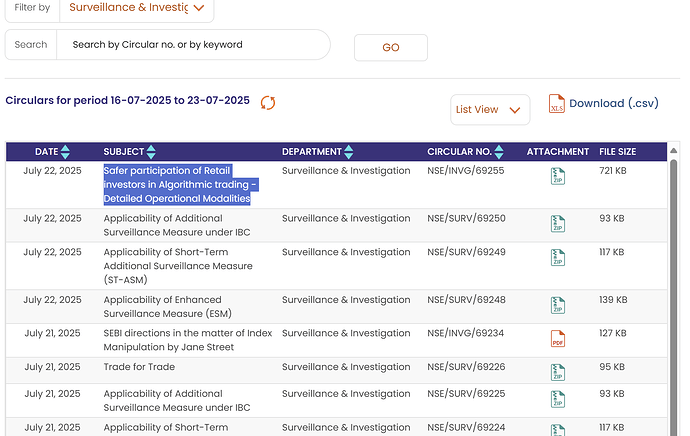
Task: Download ZIP attachment for circular NSE/SURV/69248
Action: [x=557, y=306]
